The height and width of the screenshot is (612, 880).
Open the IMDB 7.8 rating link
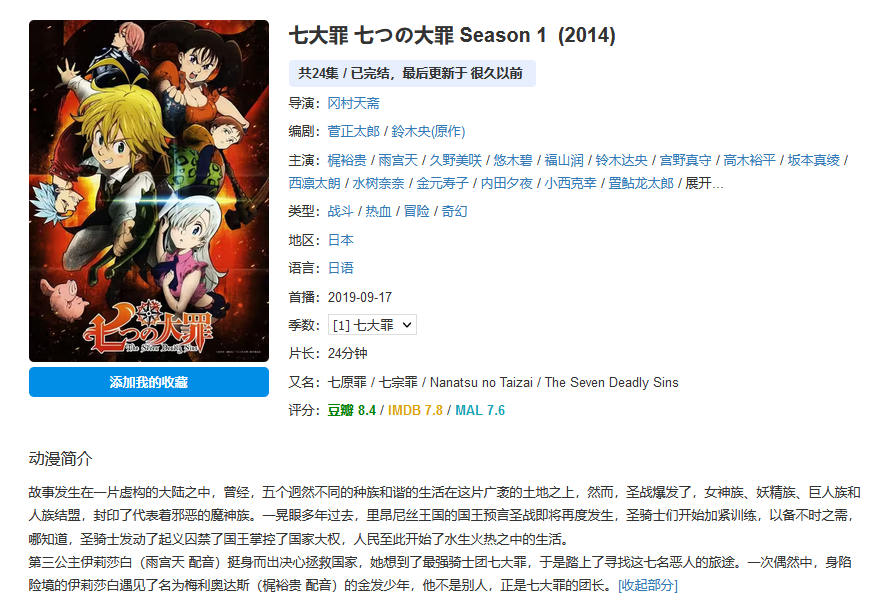point(415,410)
